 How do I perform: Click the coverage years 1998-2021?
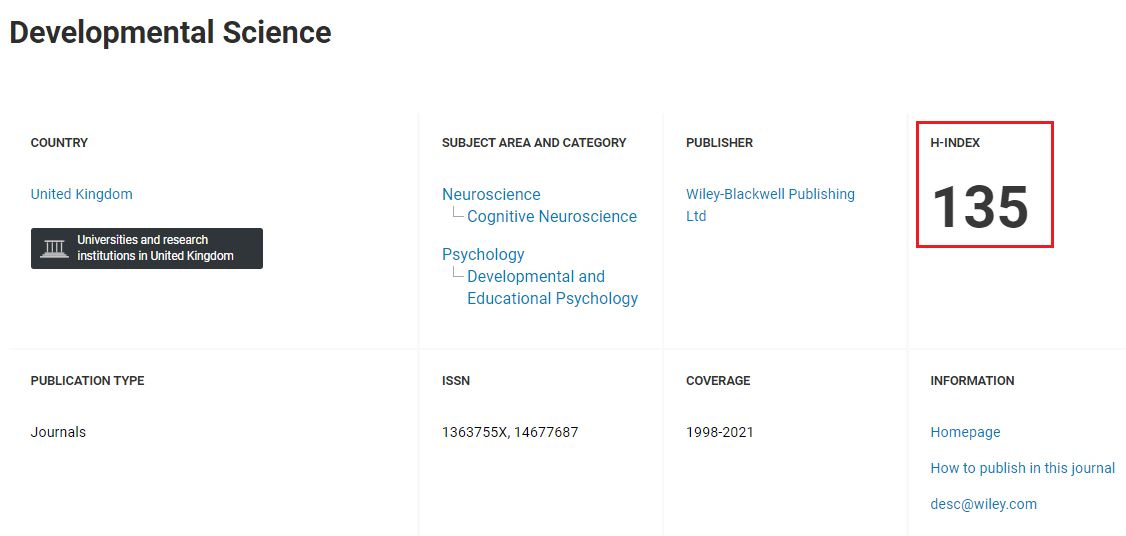[x=720, y=433]
